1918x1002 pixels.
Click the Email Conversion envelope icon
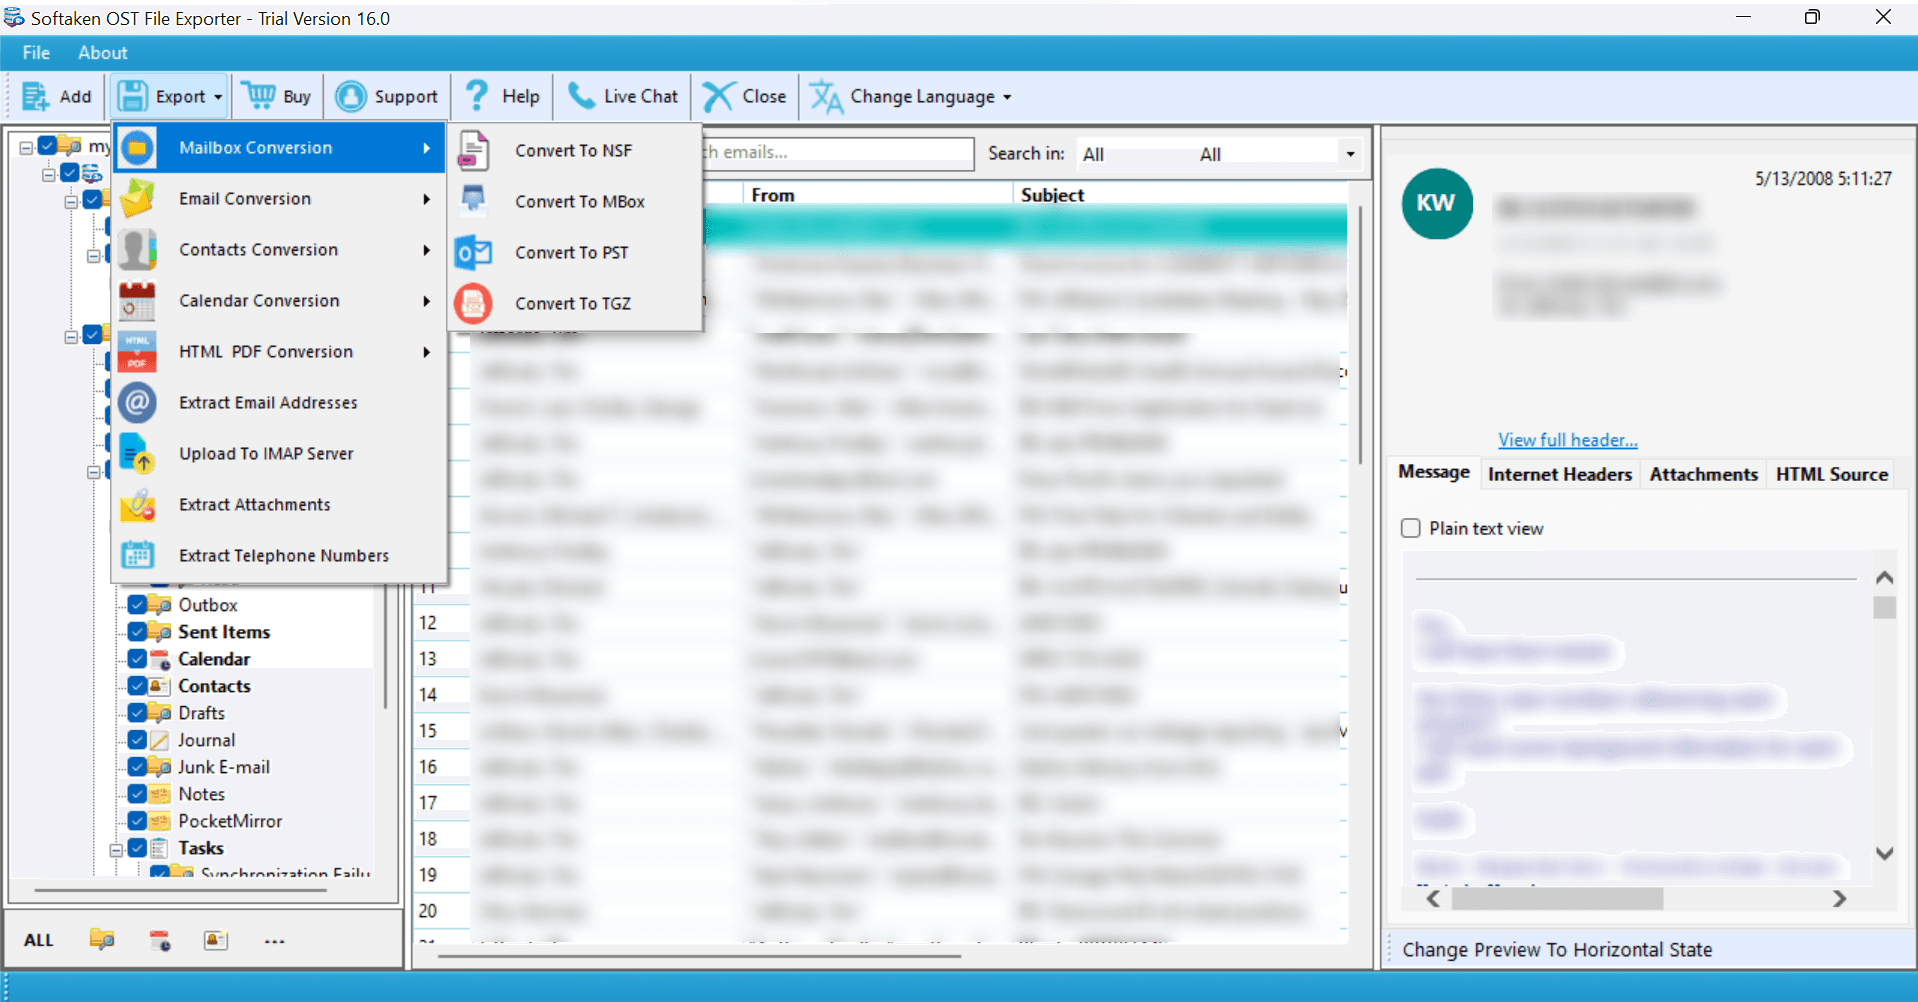[137, 199]
